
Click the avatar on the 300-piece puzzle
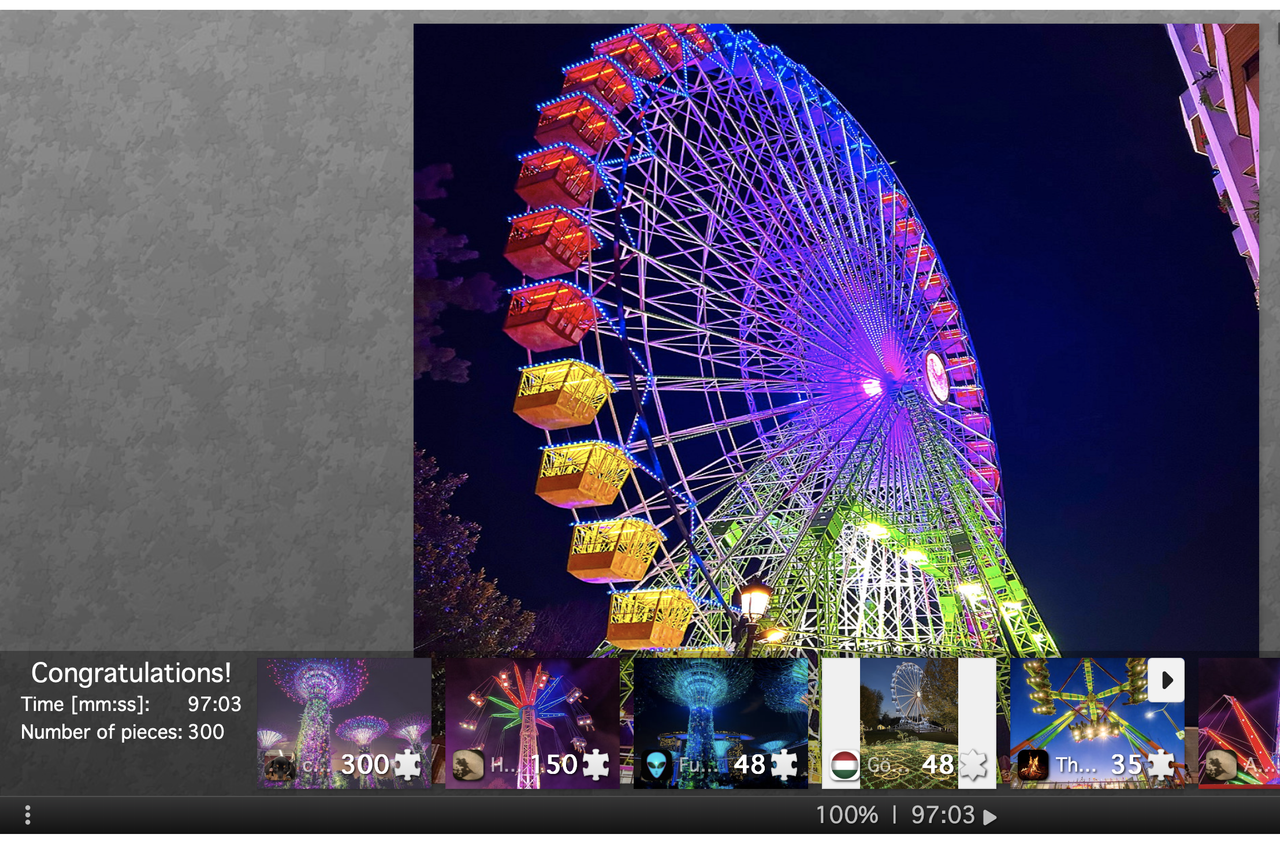pos(280,766)
